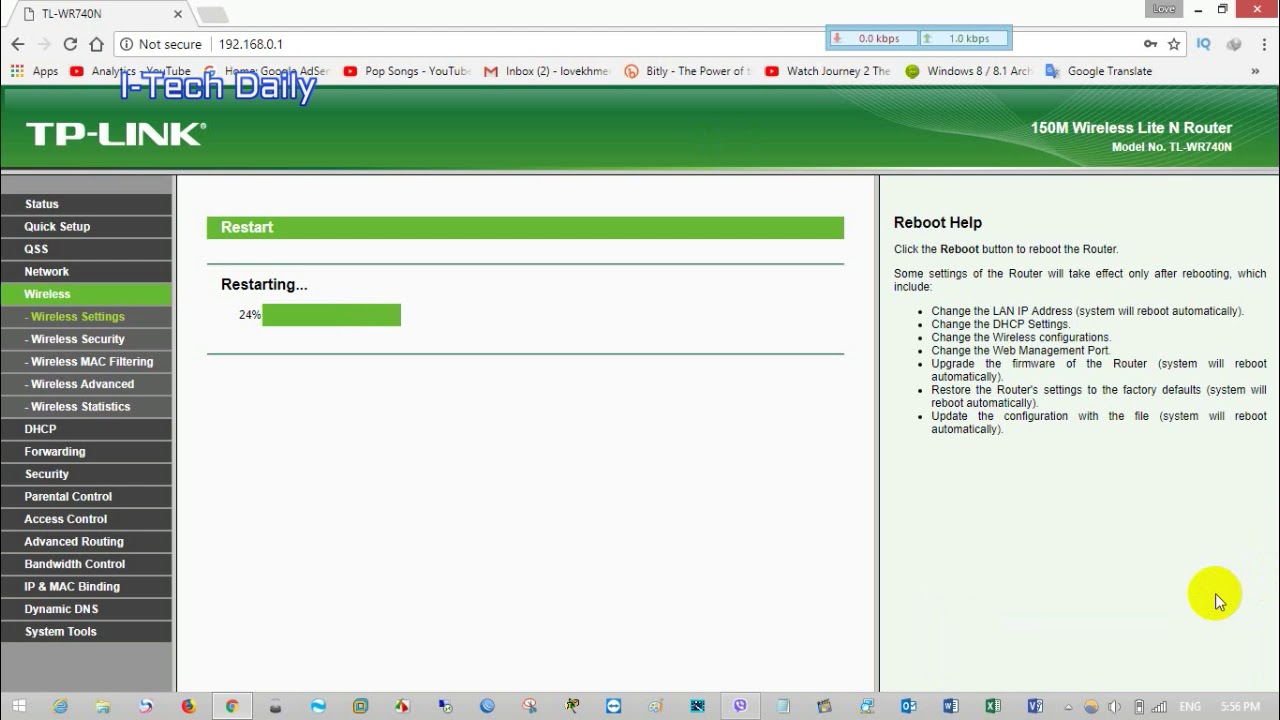Open the Quick Setup menu item

86,227
